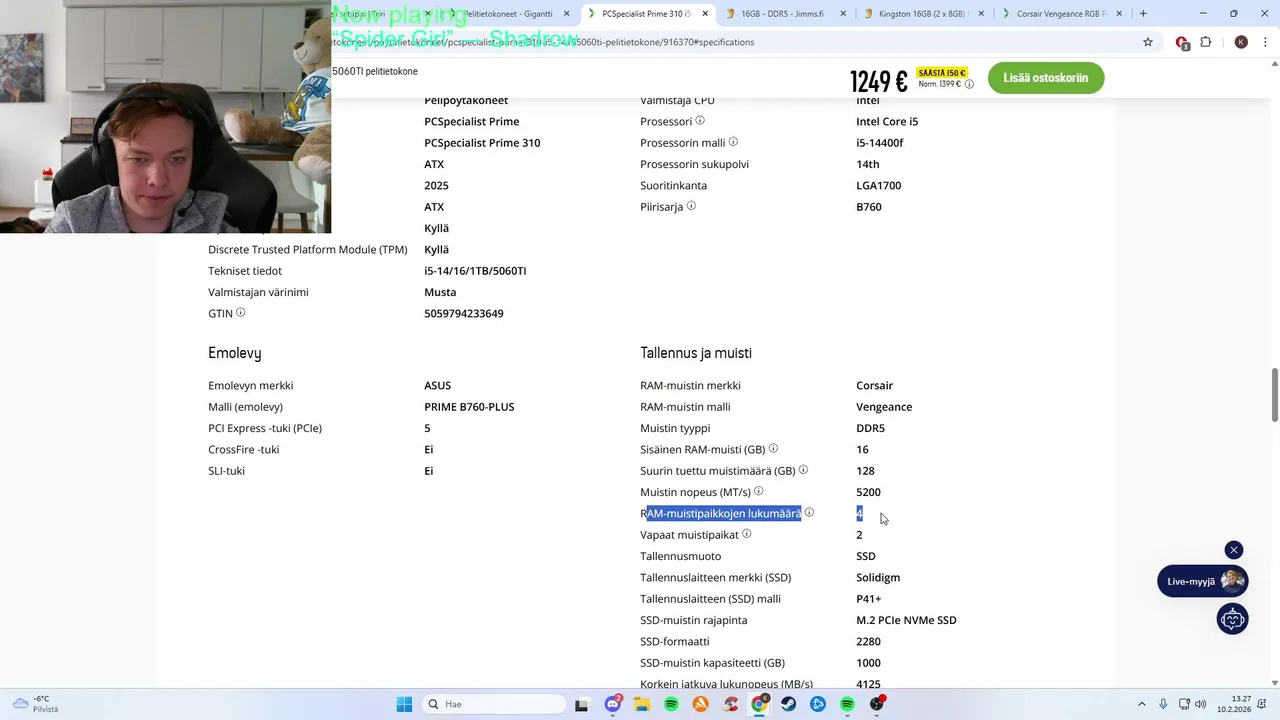Open Google Chrome taskbar icon
Screen dimensions: 1280x720
(x=760, y=704)
